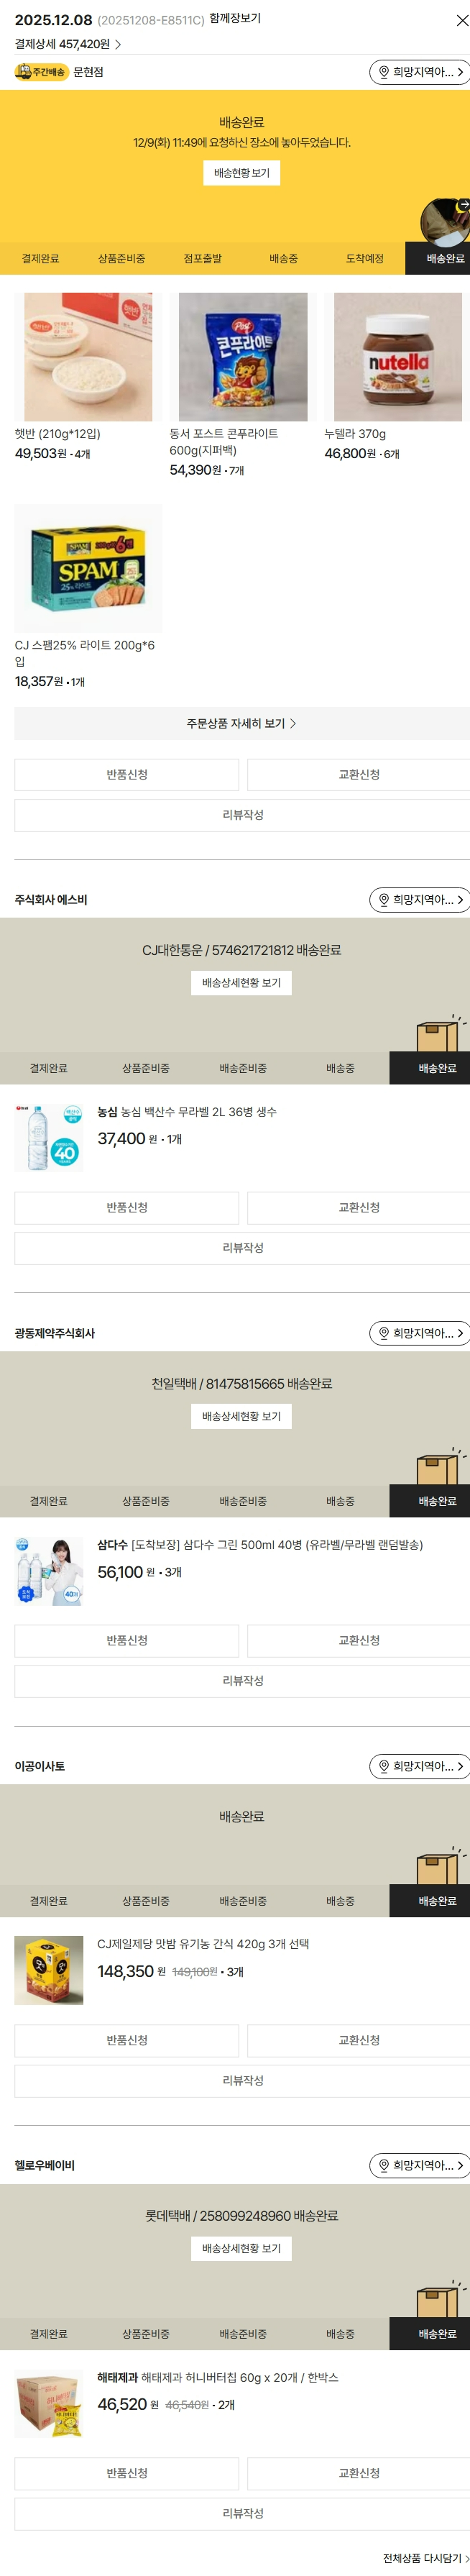Close the order detail page
The image size is (470, 2576).
461,20
